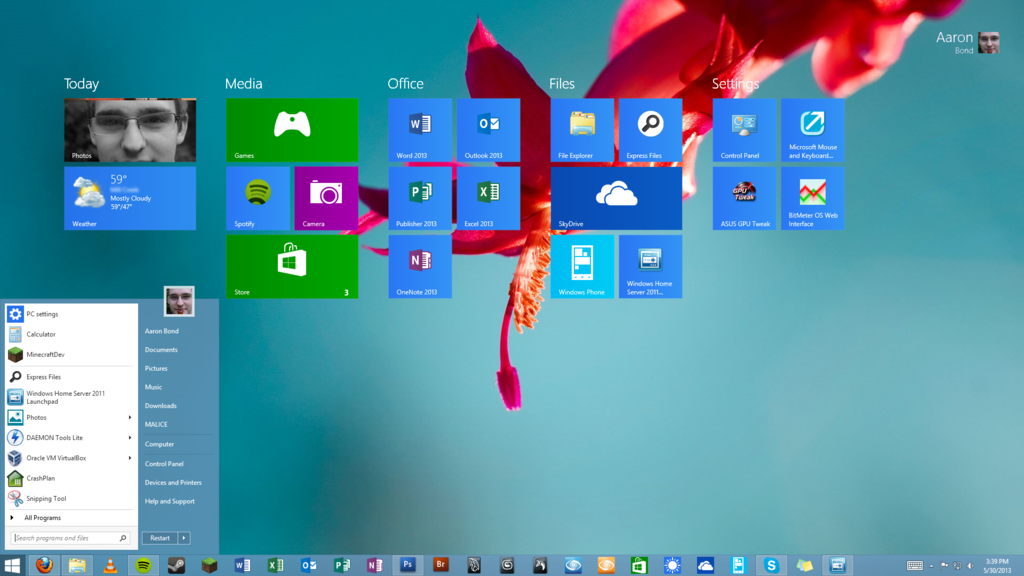Open the File Explorer icon in the taskbar
Image resolution: width=1024 pixels, height=576 pixels.
77,565
